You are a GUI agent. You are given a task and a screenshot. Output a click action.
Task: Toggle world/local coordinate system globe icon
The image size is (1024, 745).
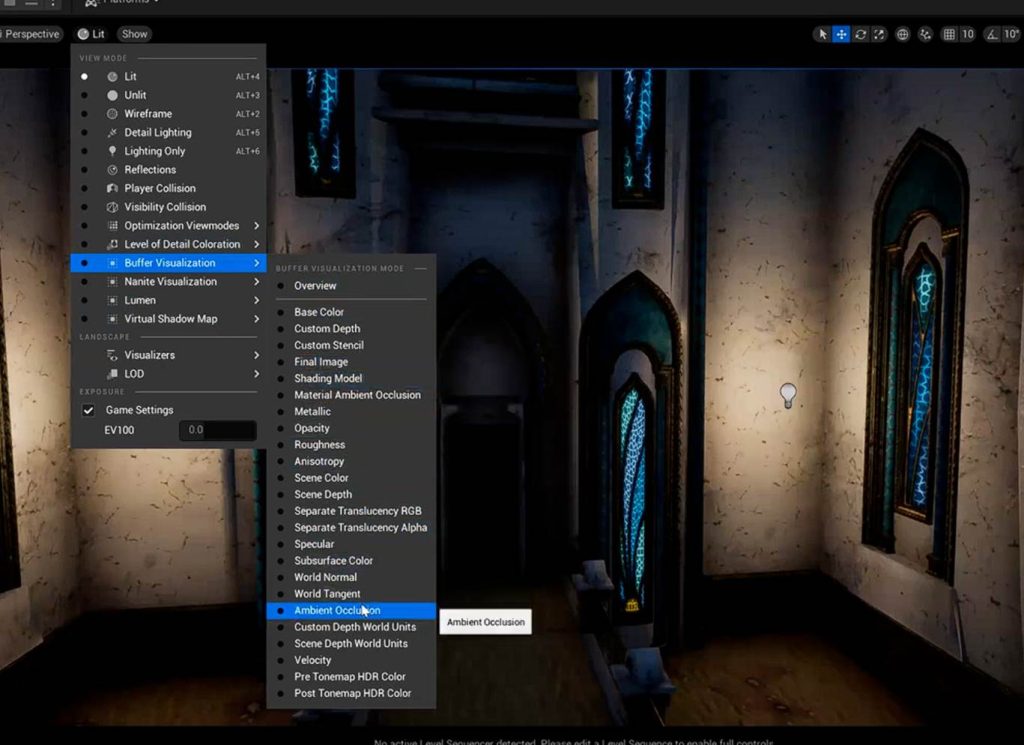click(902, 34)
